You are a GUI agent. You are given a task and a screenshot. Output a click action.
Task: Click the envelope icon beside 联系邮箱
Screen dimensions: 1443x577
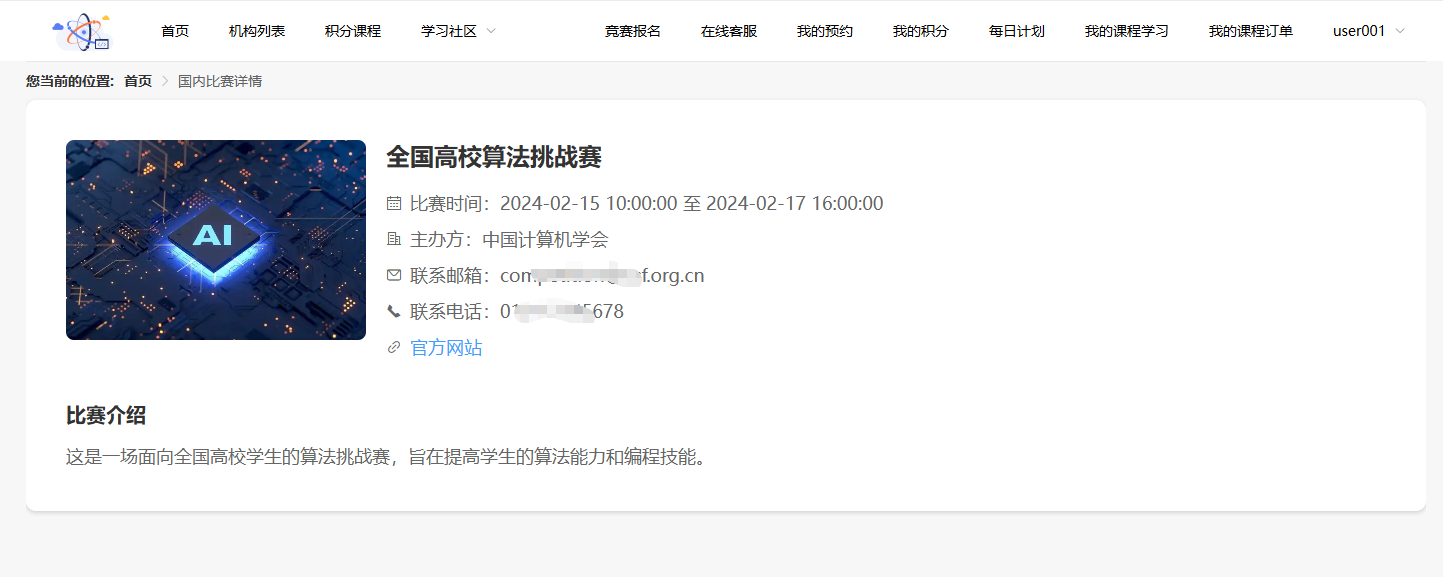[x=394, y=275]
